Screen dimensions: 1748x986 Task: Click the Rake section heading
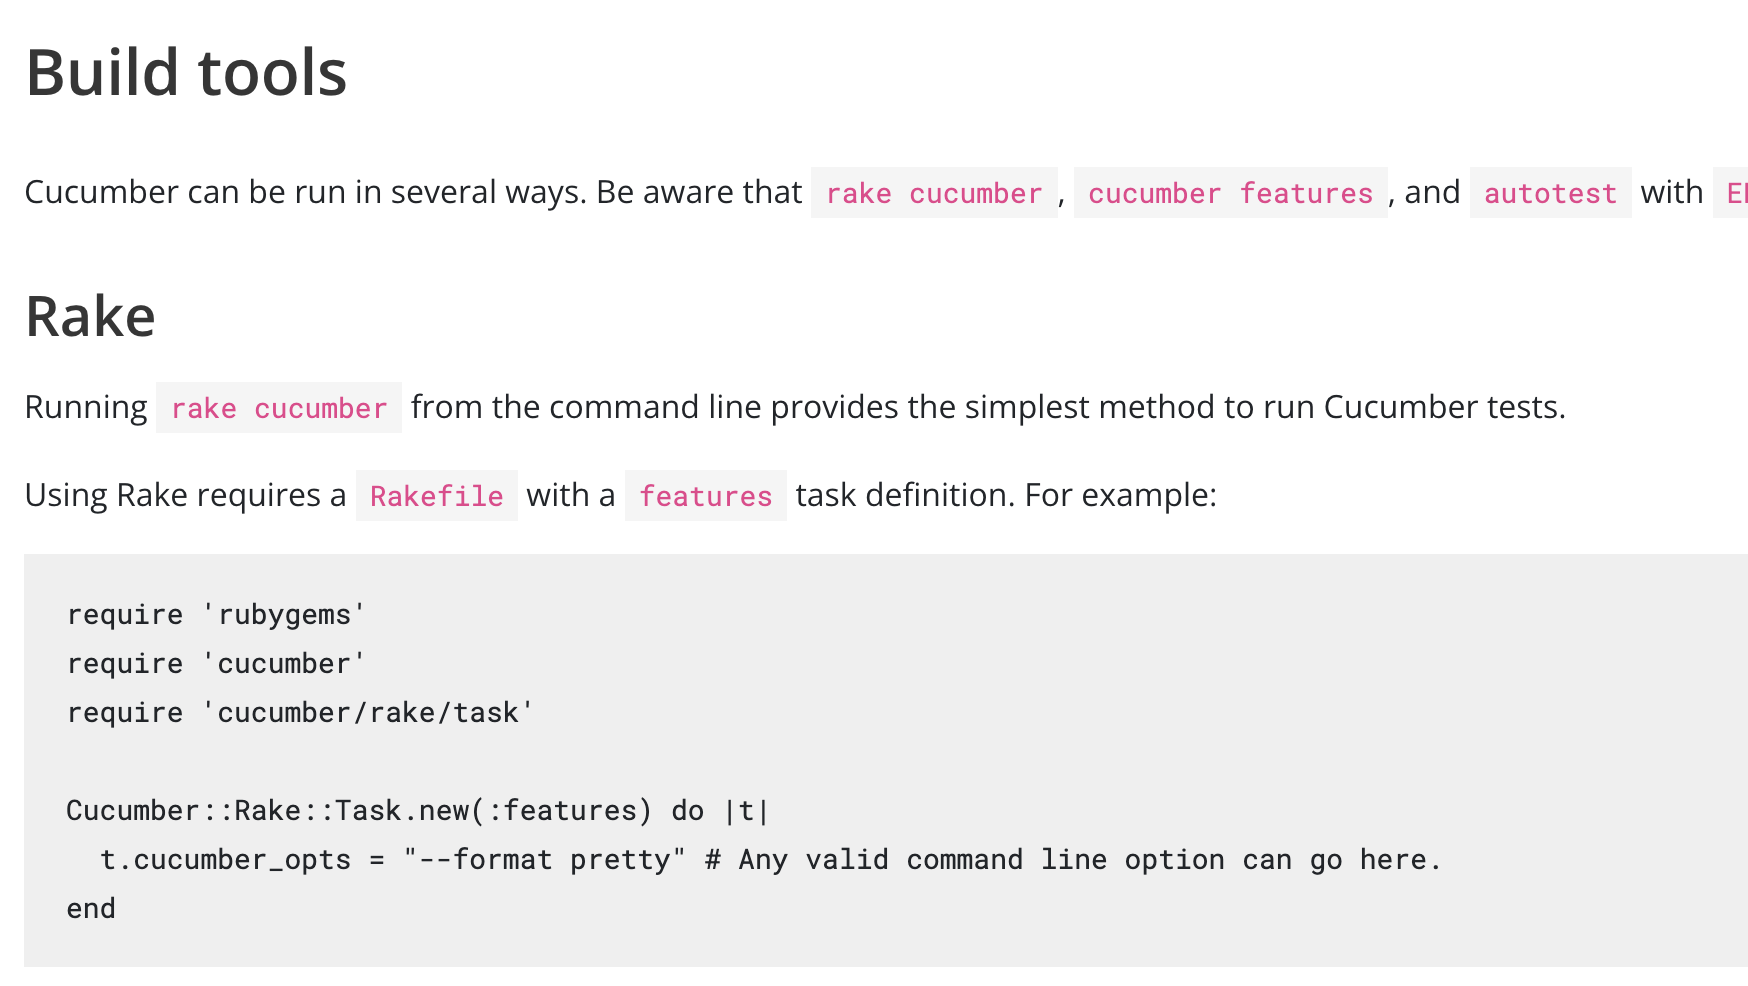[x=90, y=317]
